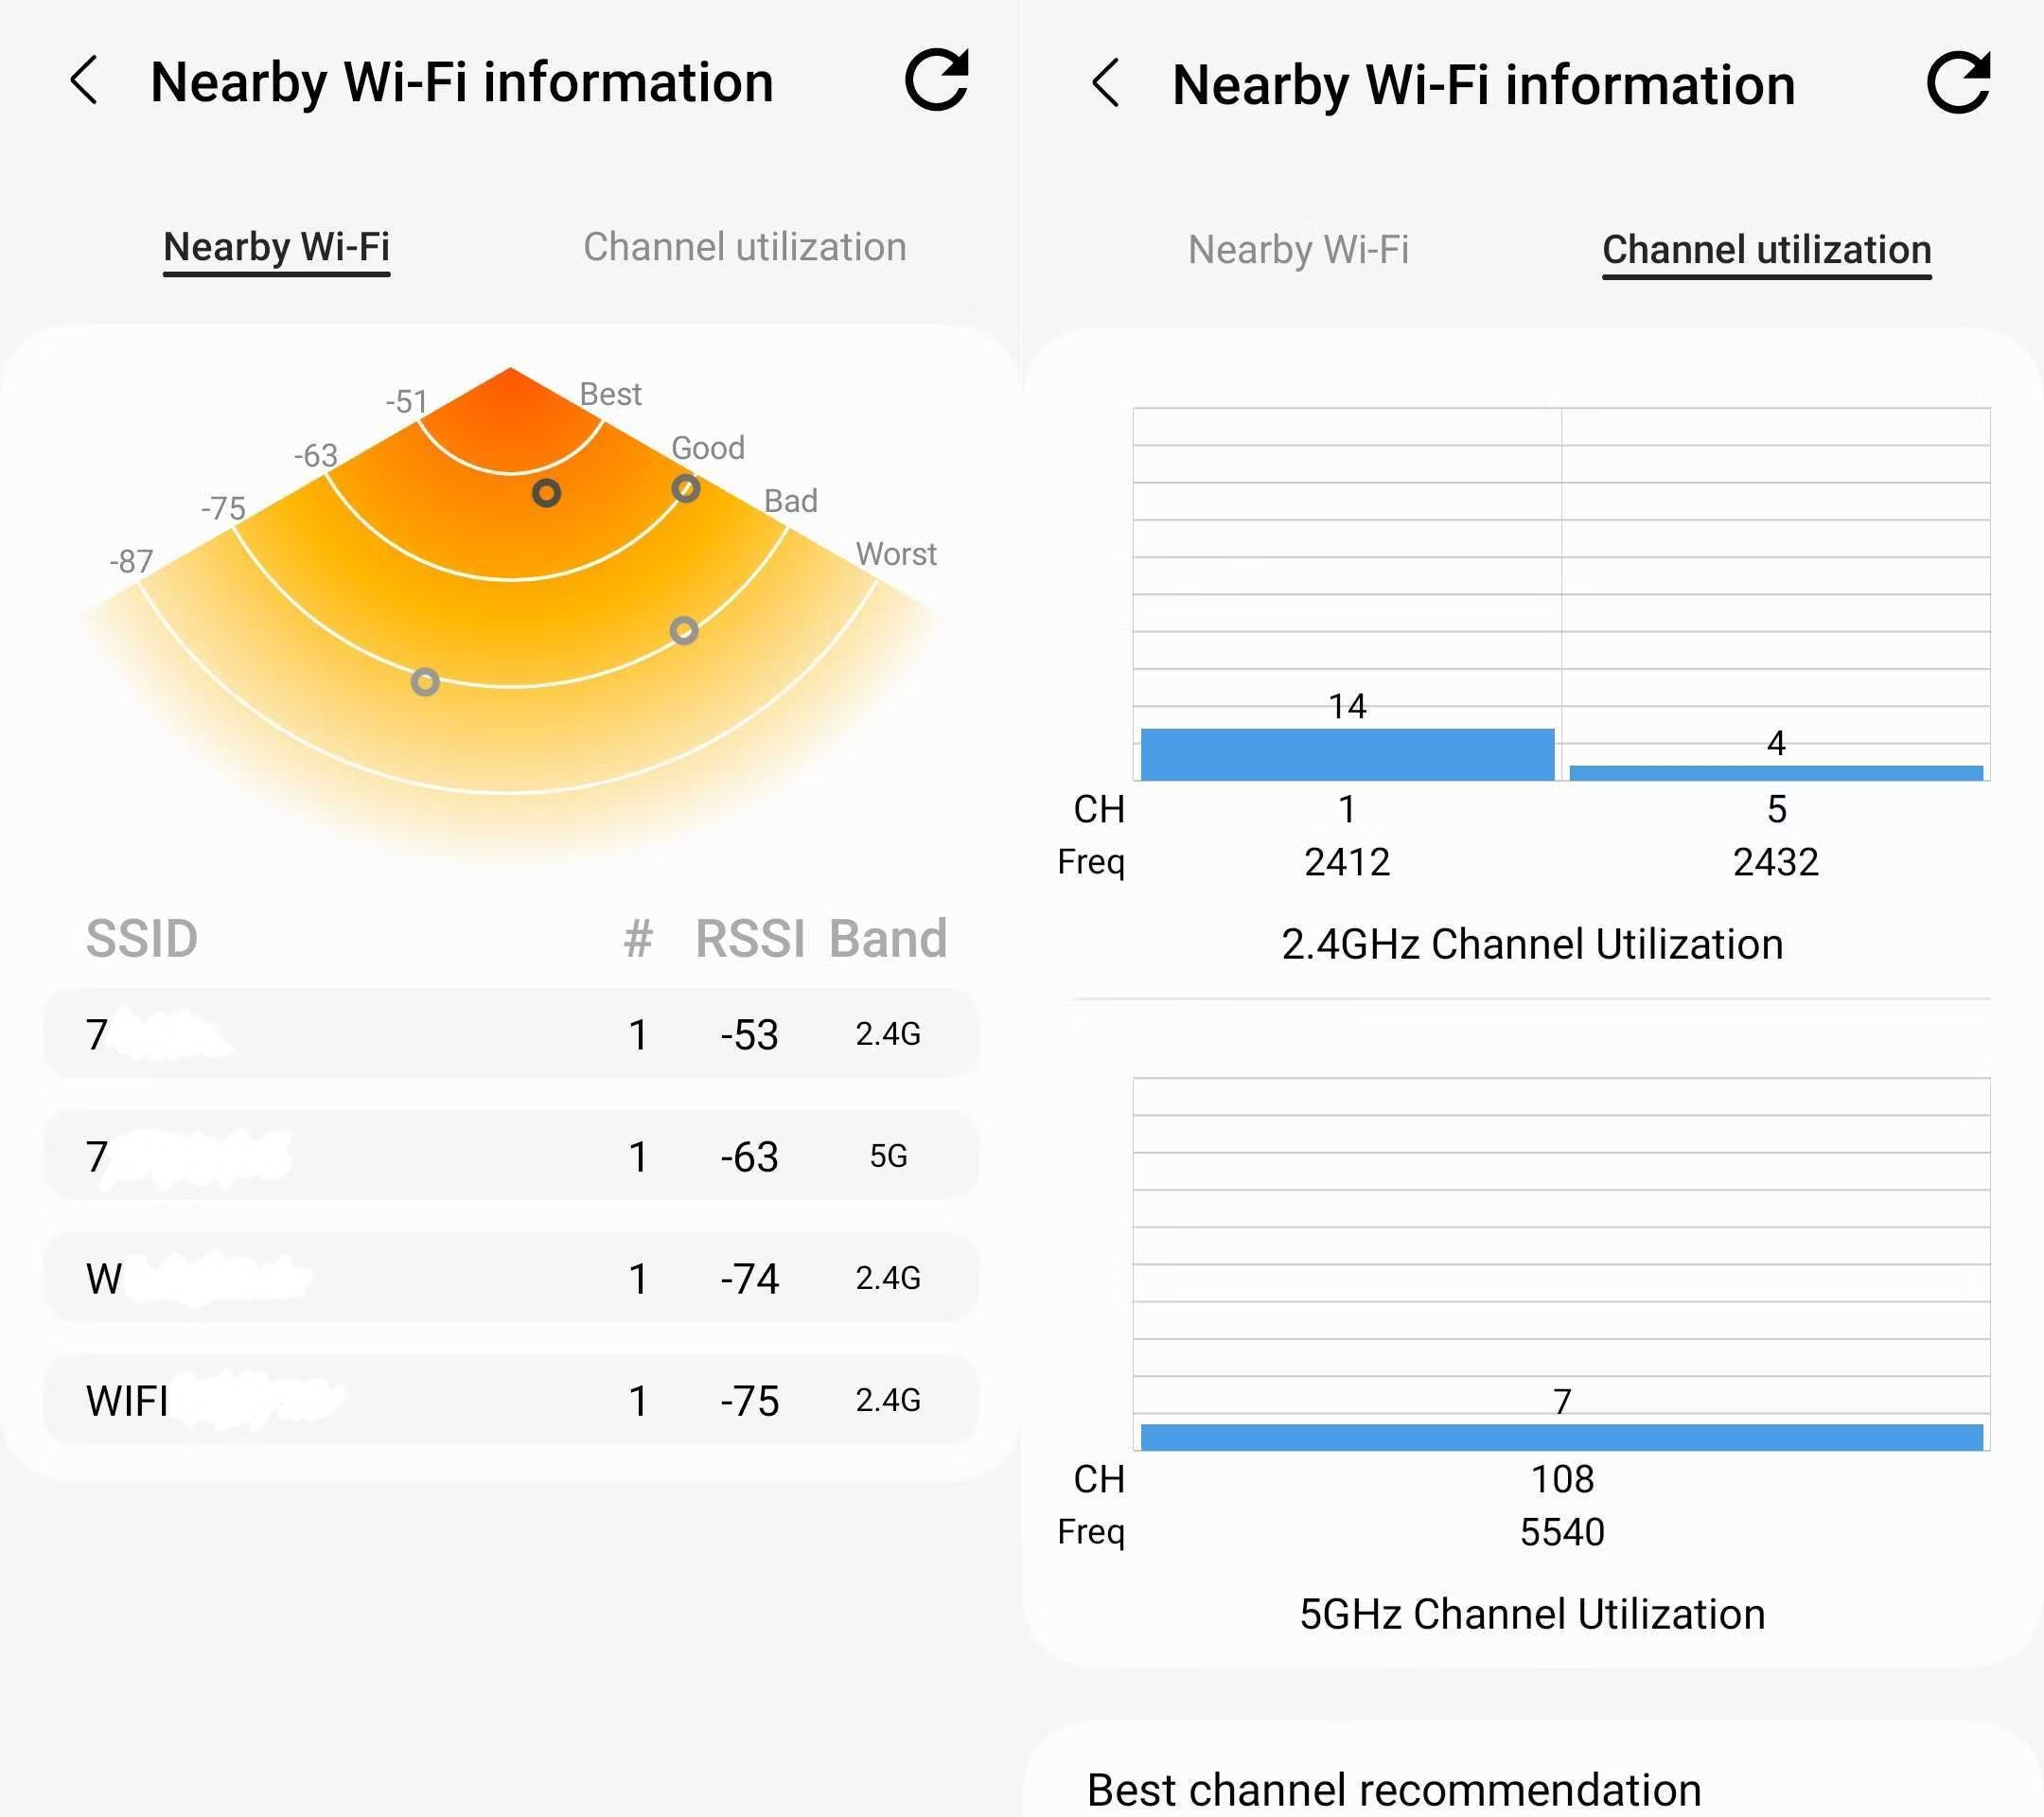Viewport: 2044px width, 1817px height.
Task: Tap the darkest radar dot near the -51 arc
Action: click(546, 493)
